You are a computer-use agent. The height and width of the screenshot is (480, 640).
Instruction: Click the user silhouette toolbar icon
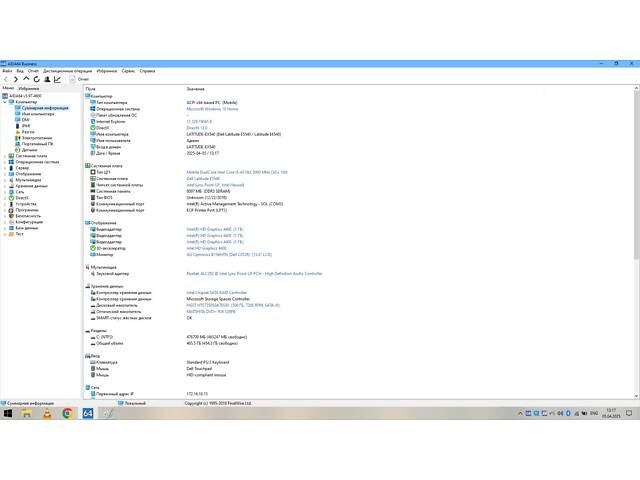click(47, 79)
